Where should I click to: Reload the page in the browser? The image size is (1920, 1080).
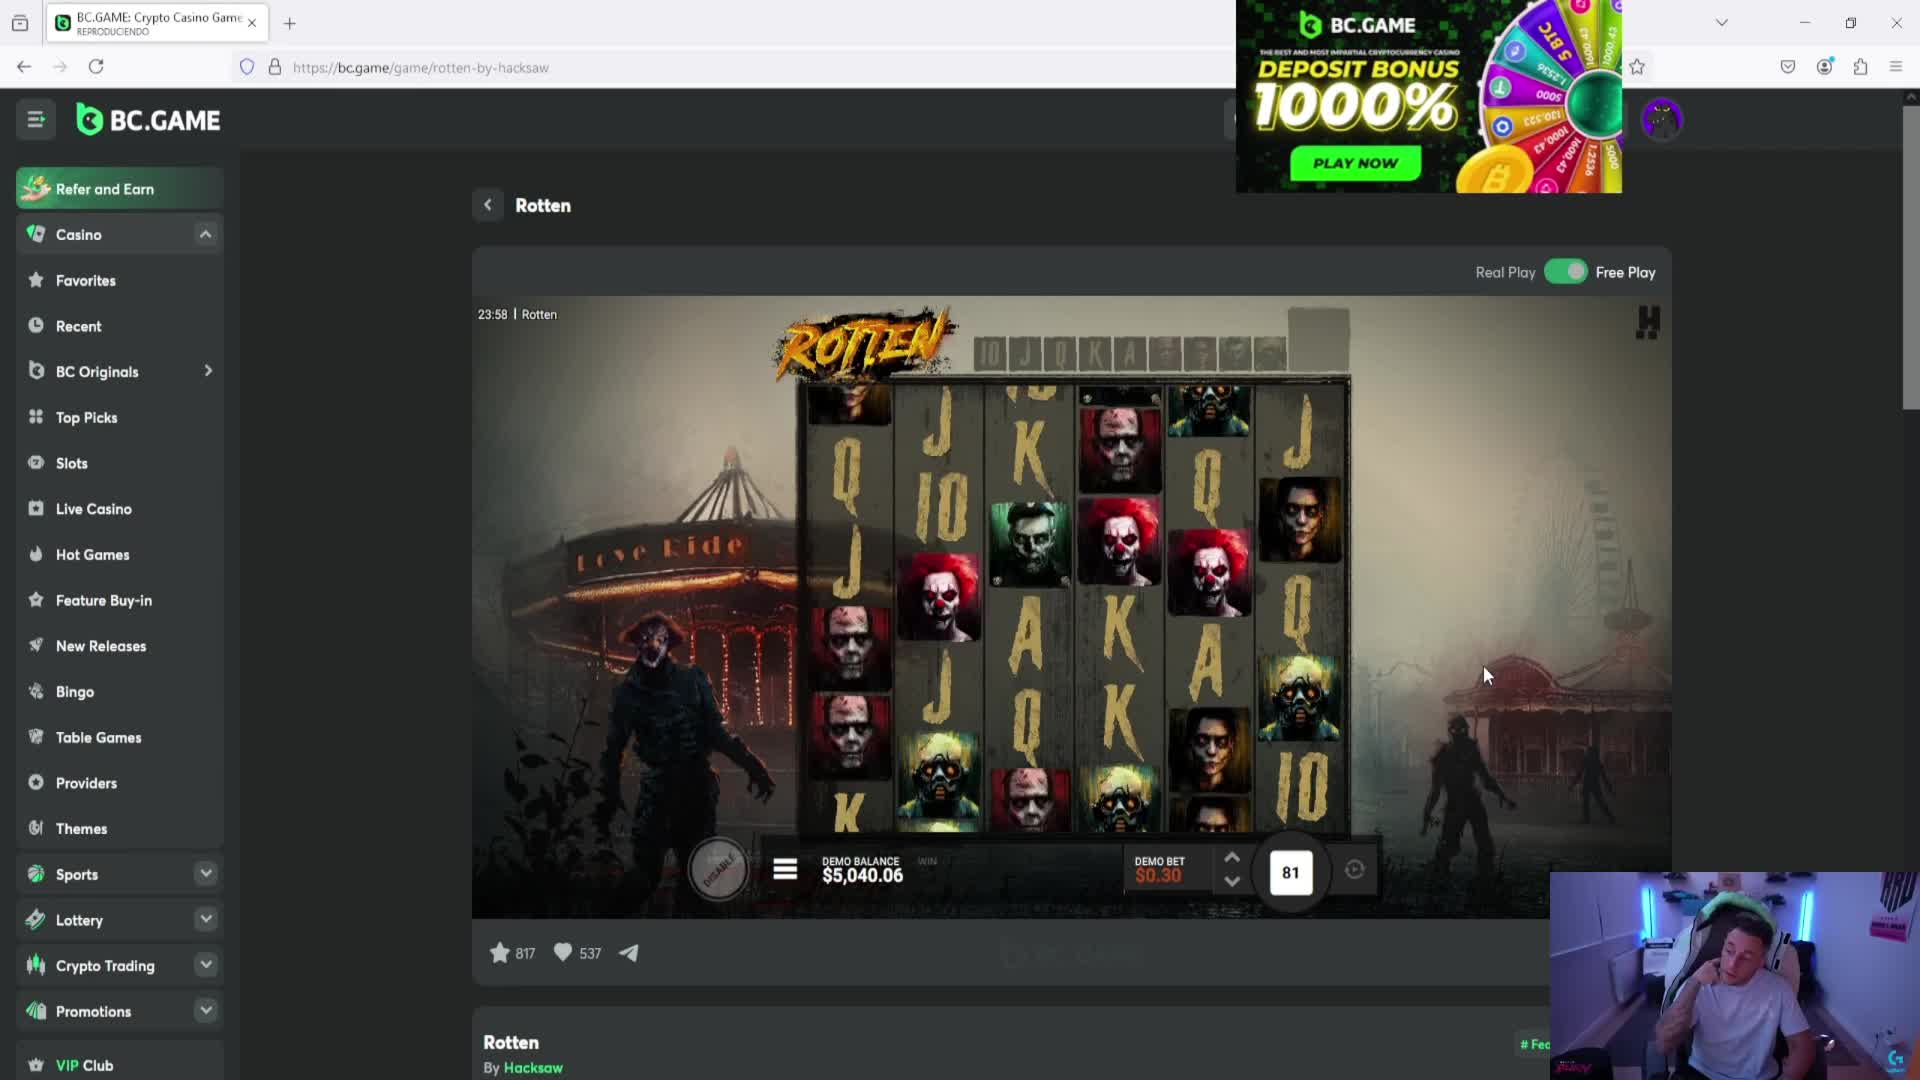click(x=96, y=67)
